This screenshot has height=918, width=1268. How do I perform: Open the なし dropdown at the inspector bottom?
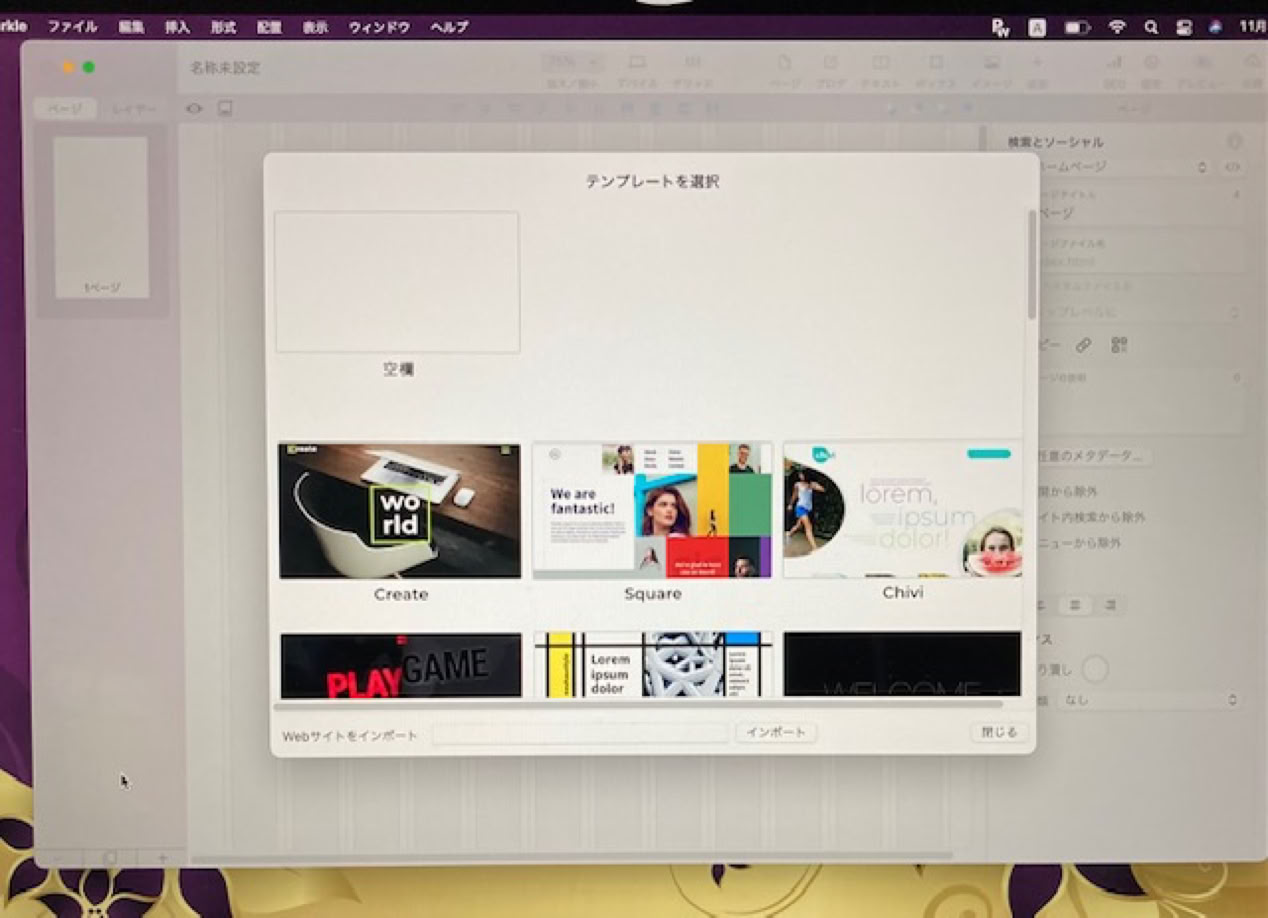pyautogui.click(x=1150, y=700)
